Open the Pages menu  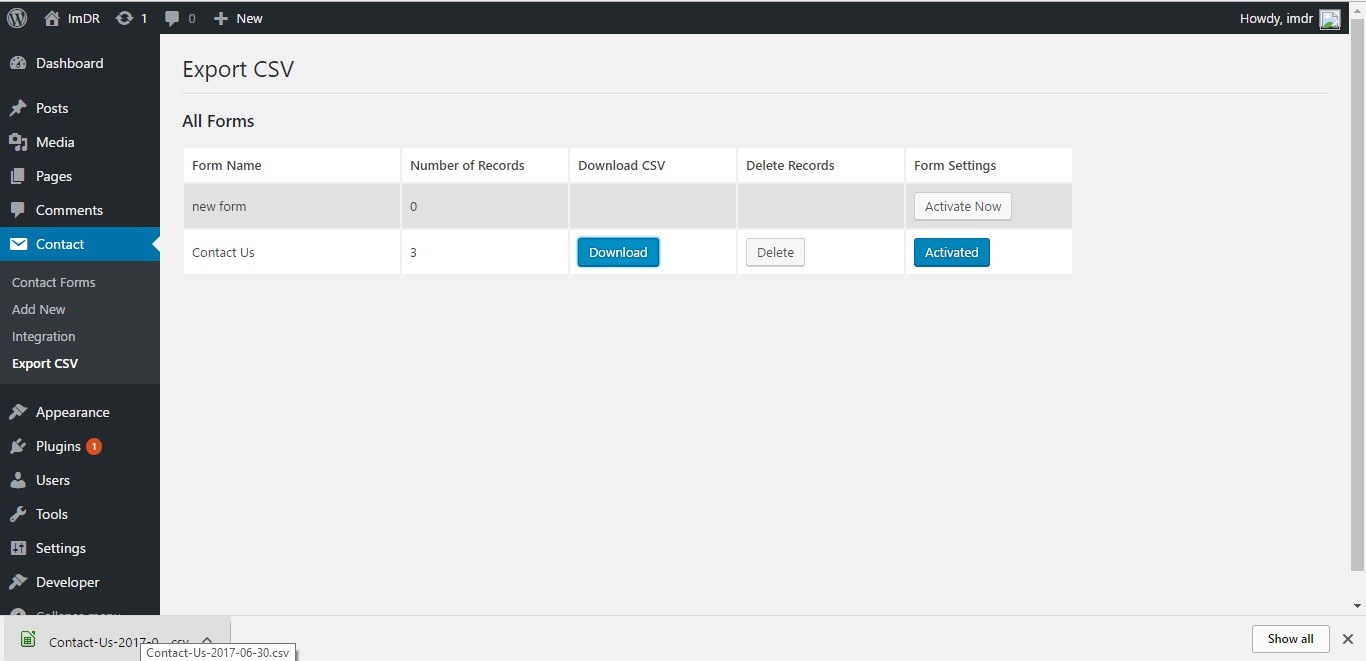click(80, 176)
